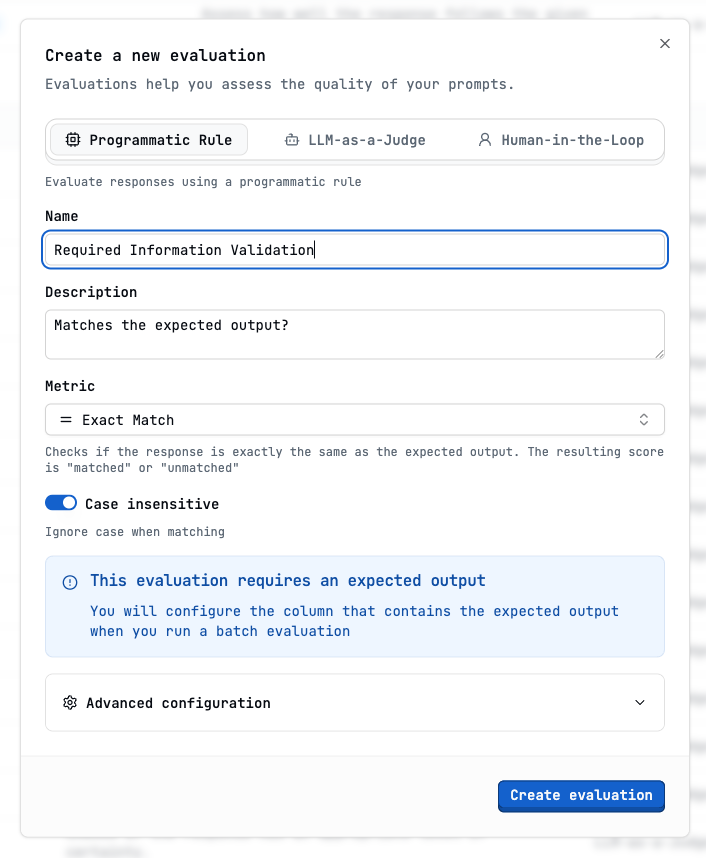Viewport: 706px width, 858px height.
Task: Click the chevron on Advanced configuration
Action: [639, 703]
